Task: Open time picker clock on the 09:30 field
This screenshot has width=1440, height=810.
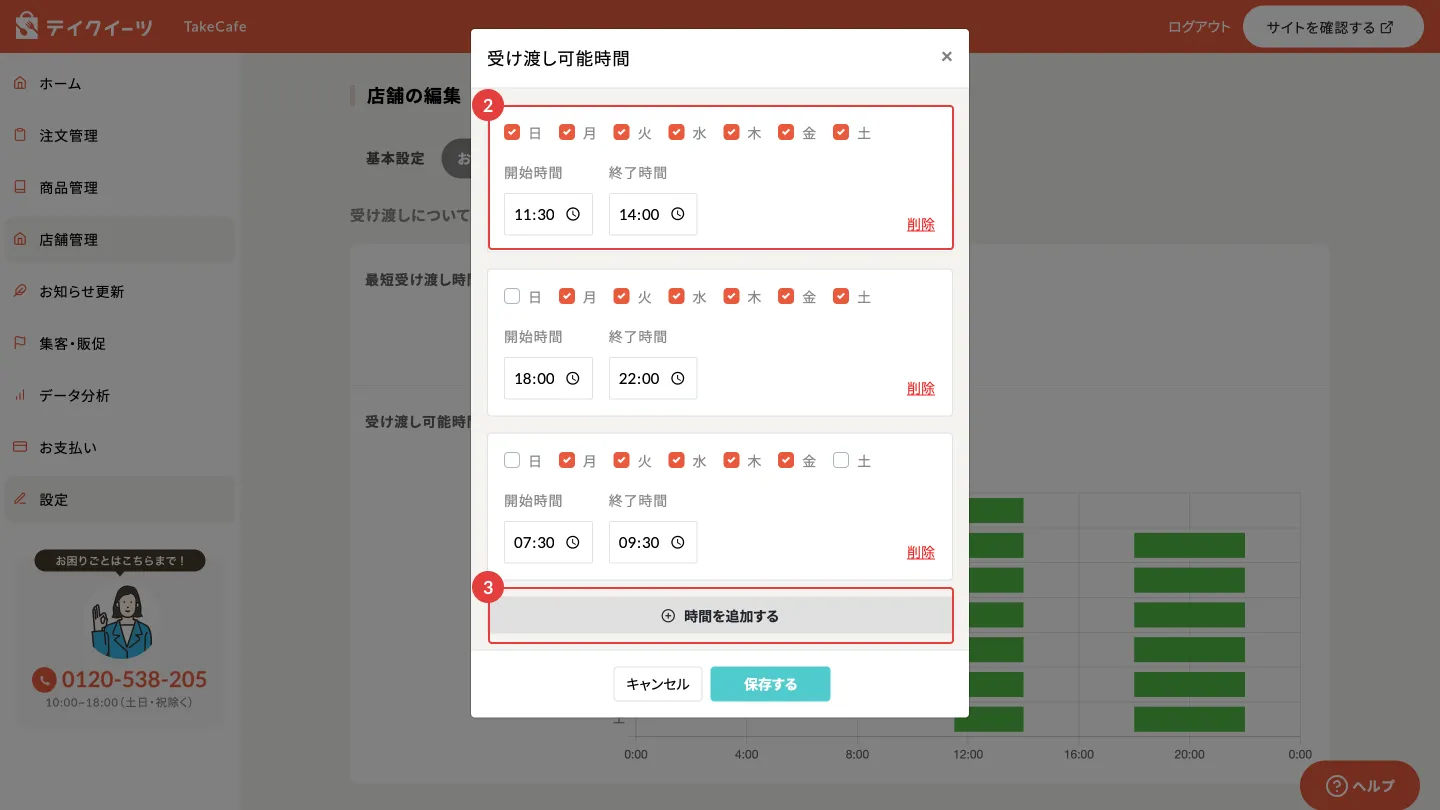Action: click(677, 542)
